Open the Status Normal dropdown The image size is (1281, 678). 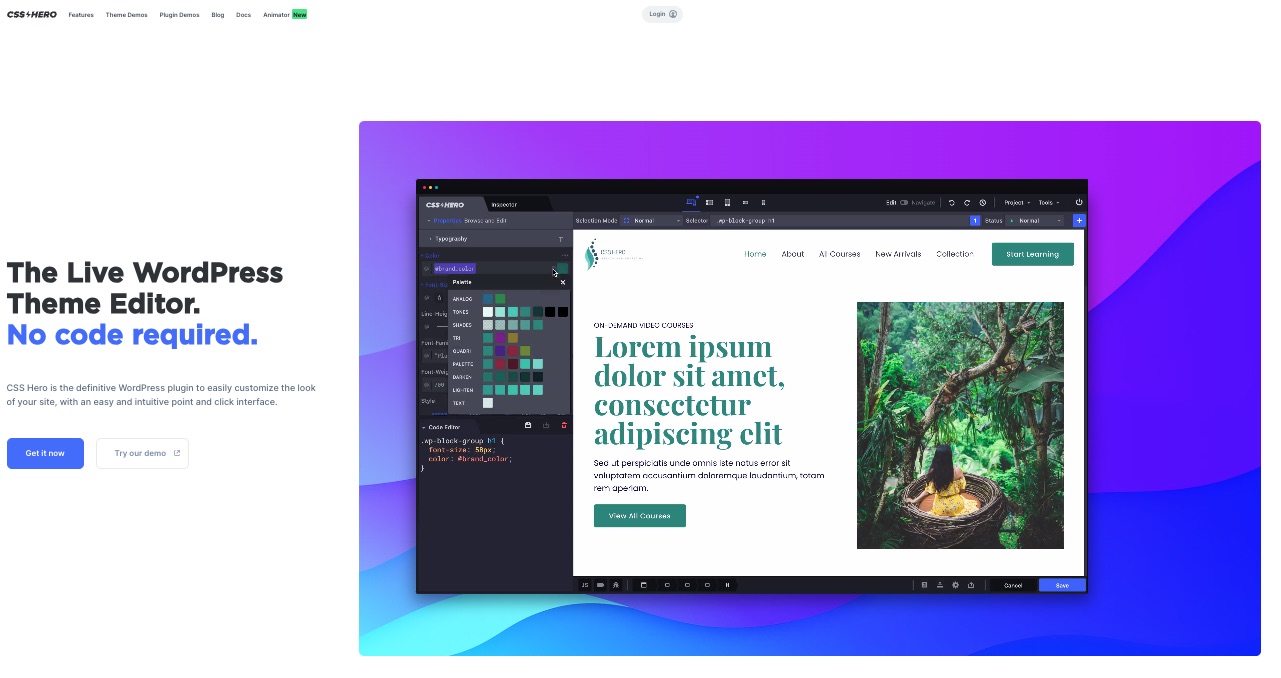pos(1037,220)
